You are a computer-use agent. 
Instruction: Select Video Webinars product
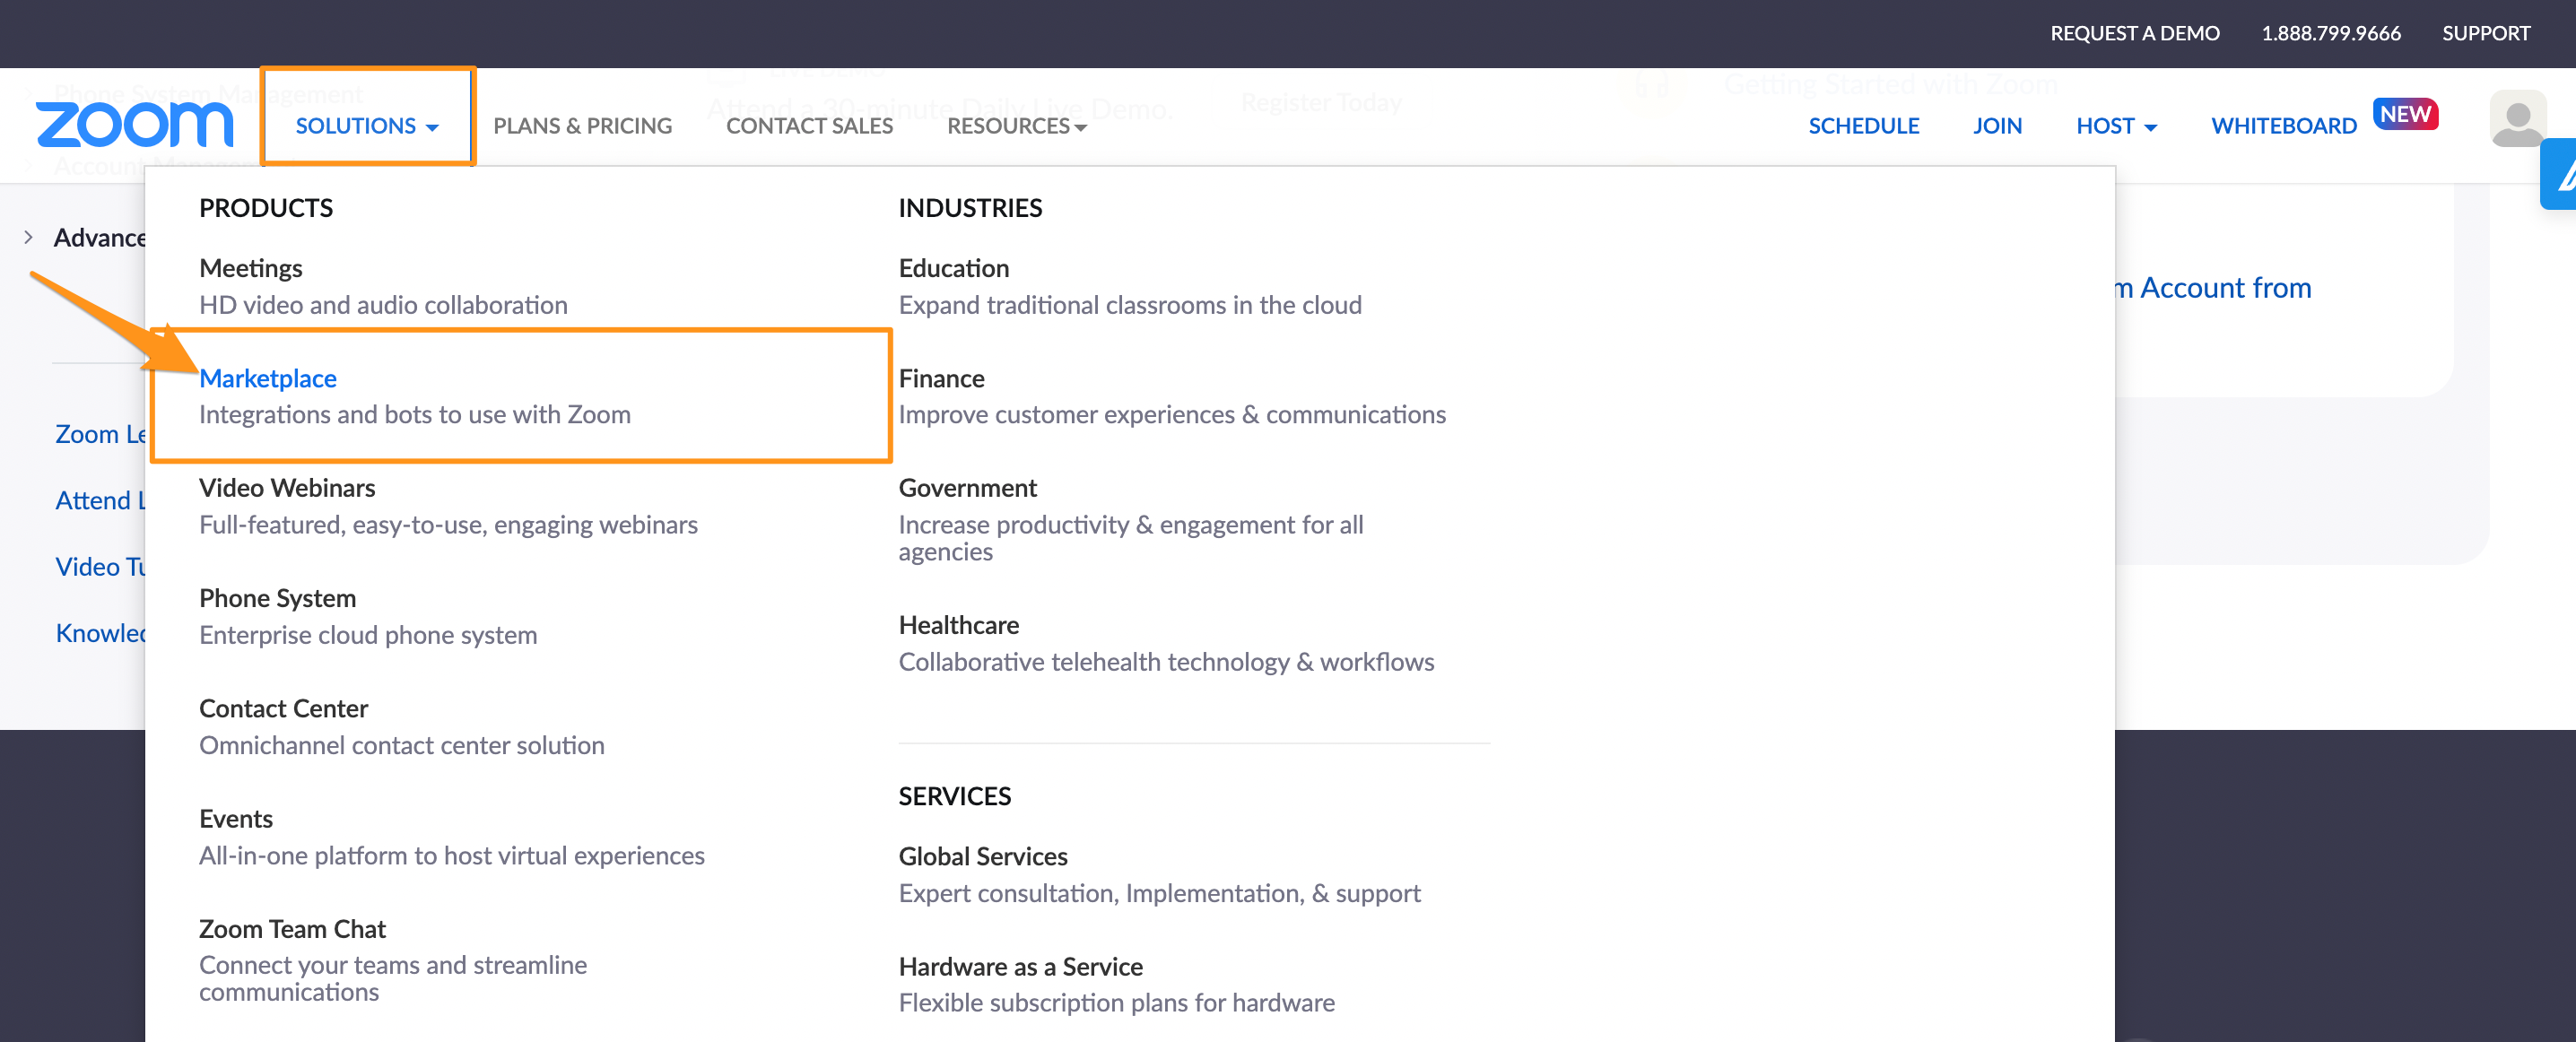coord(287,488)
